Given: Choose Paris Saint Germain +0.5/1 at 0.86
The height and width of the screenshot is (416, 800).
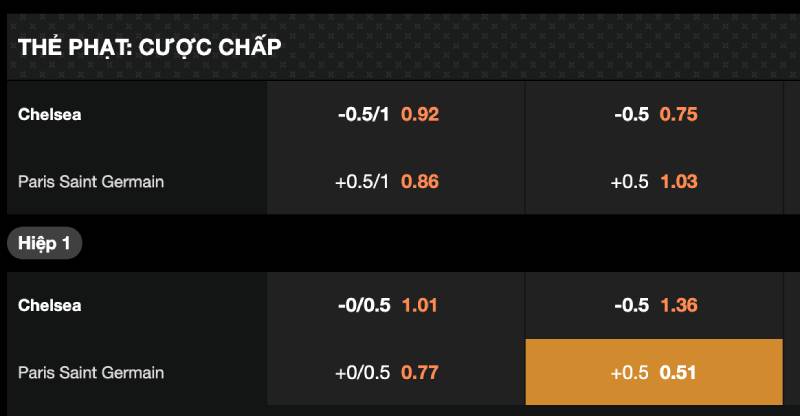Looking at the screenshot, I should point(395,182).
